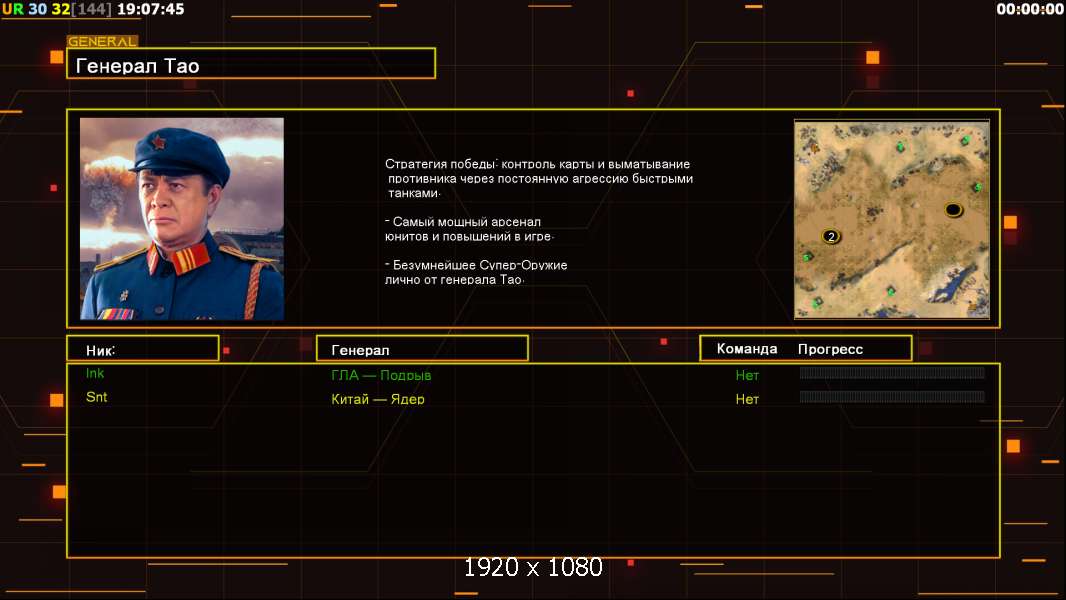1066x600 pixels.
Task: Click the strategy text 'Стратегия победы'
Action: [x=440, y=164]
